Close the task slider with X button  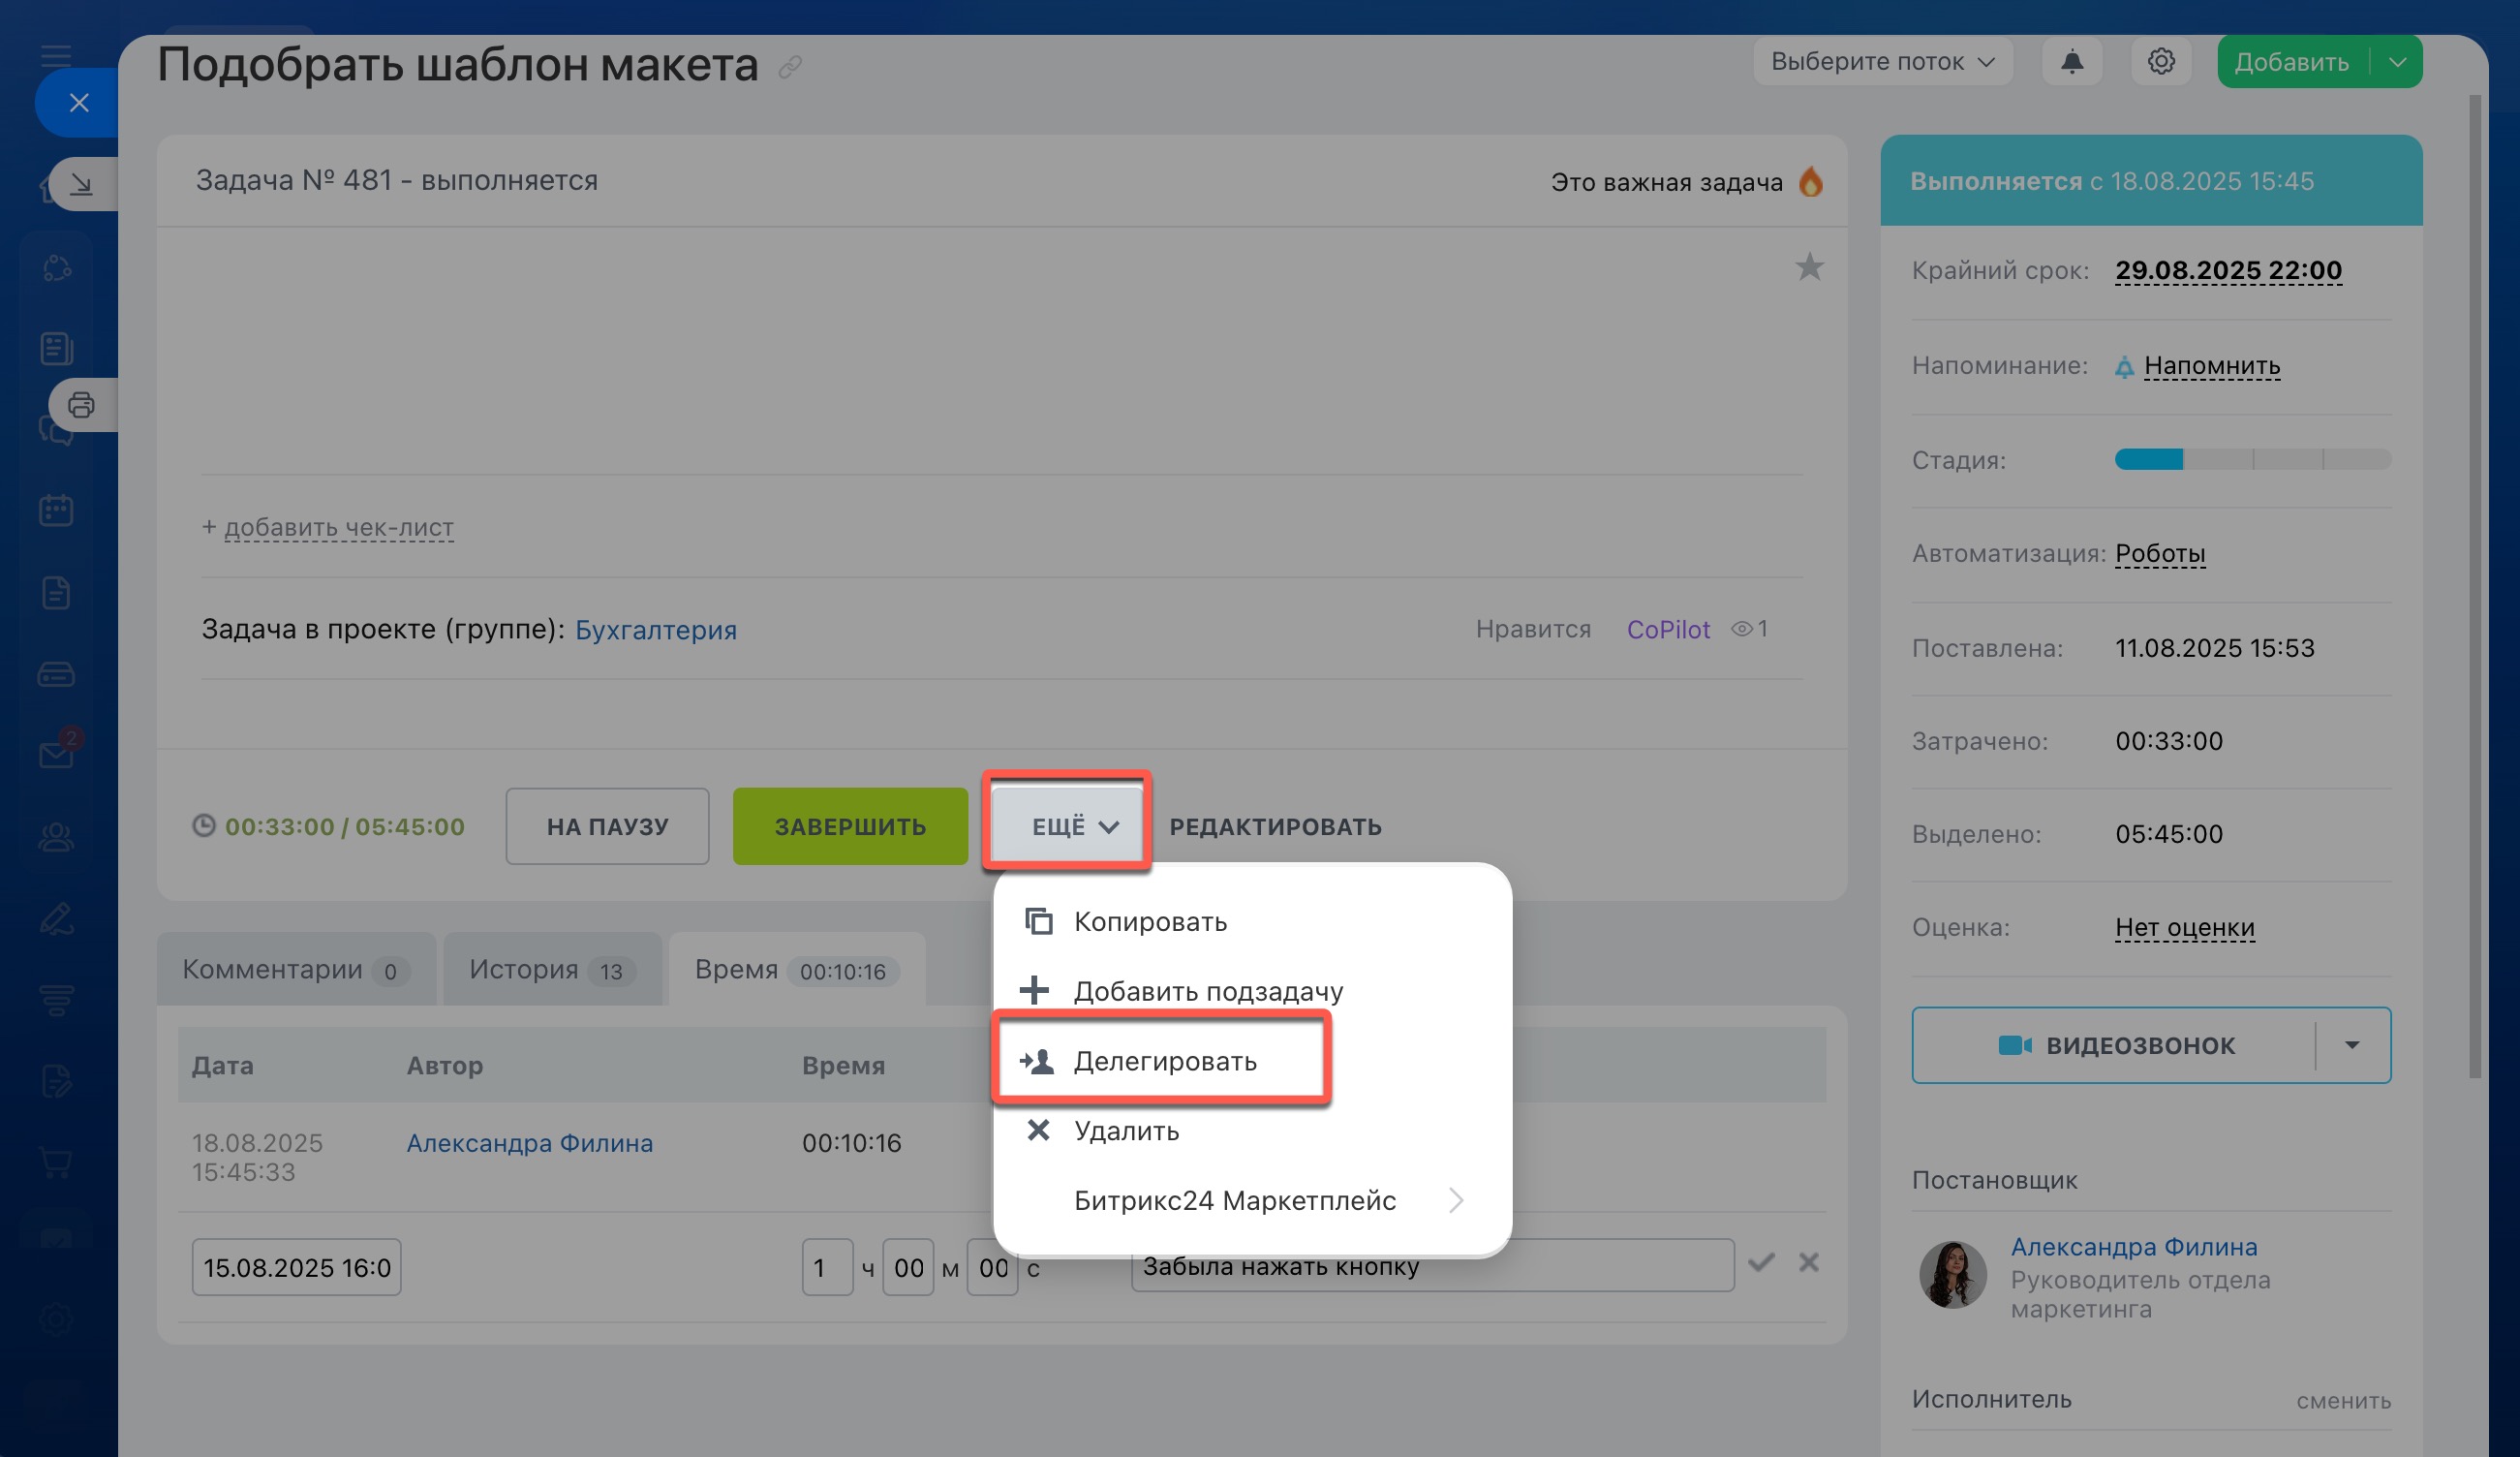(79, 102)
